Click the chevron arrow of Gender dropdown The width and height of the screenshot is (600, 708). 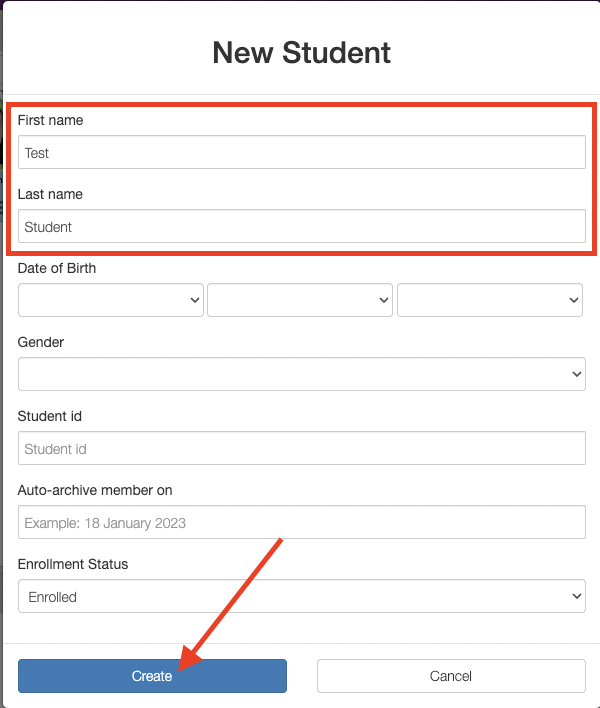click(x=577, y=374)
